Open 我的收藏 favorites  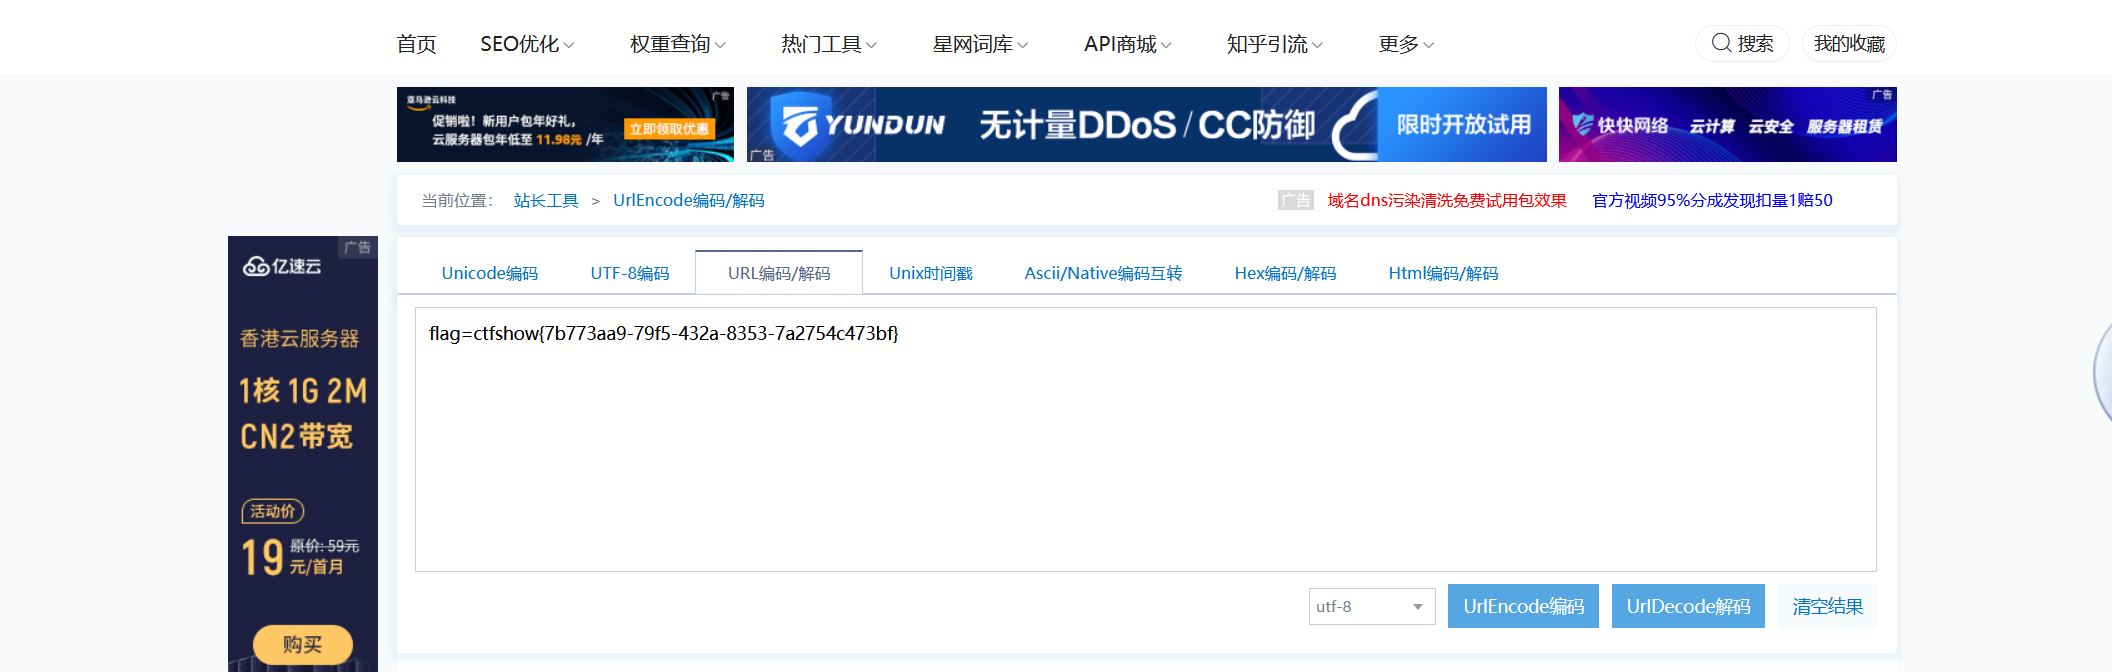(x=1849, y=43)
